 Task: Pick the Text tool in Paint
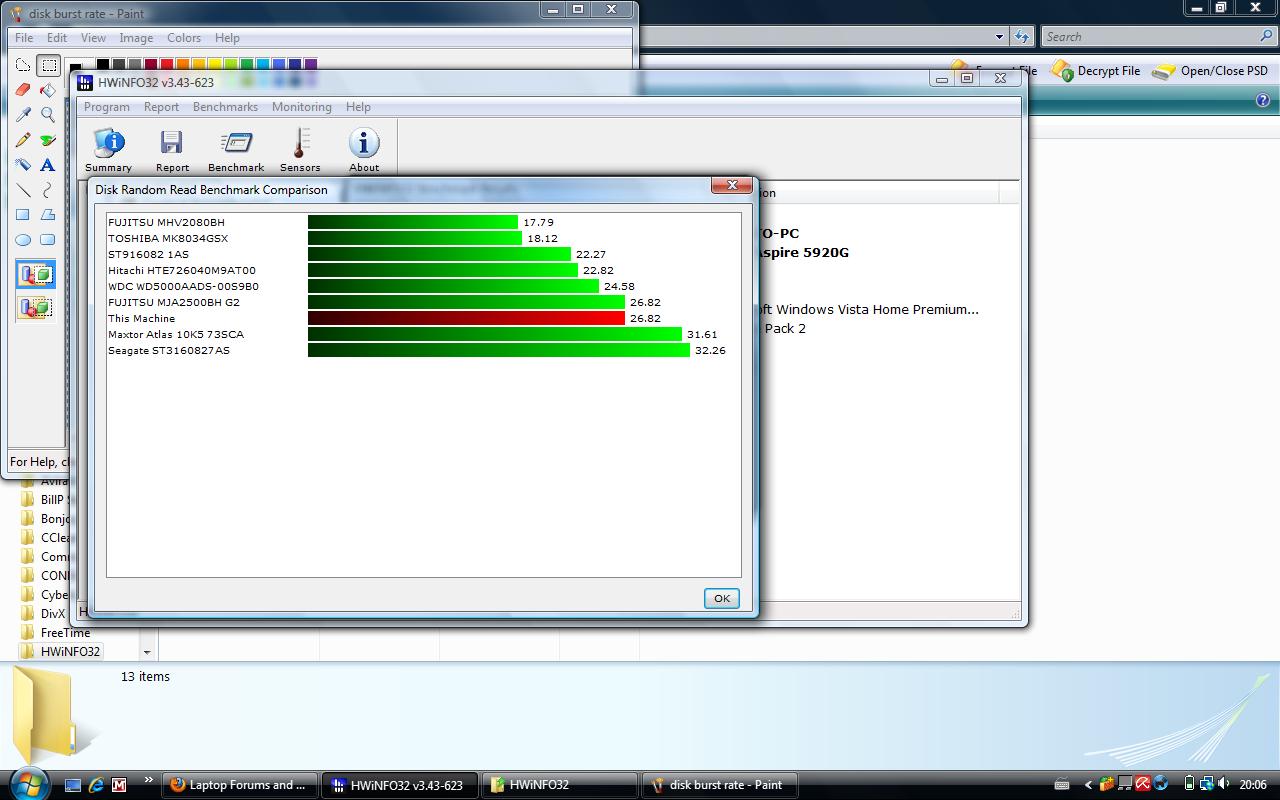pos(47,165)
